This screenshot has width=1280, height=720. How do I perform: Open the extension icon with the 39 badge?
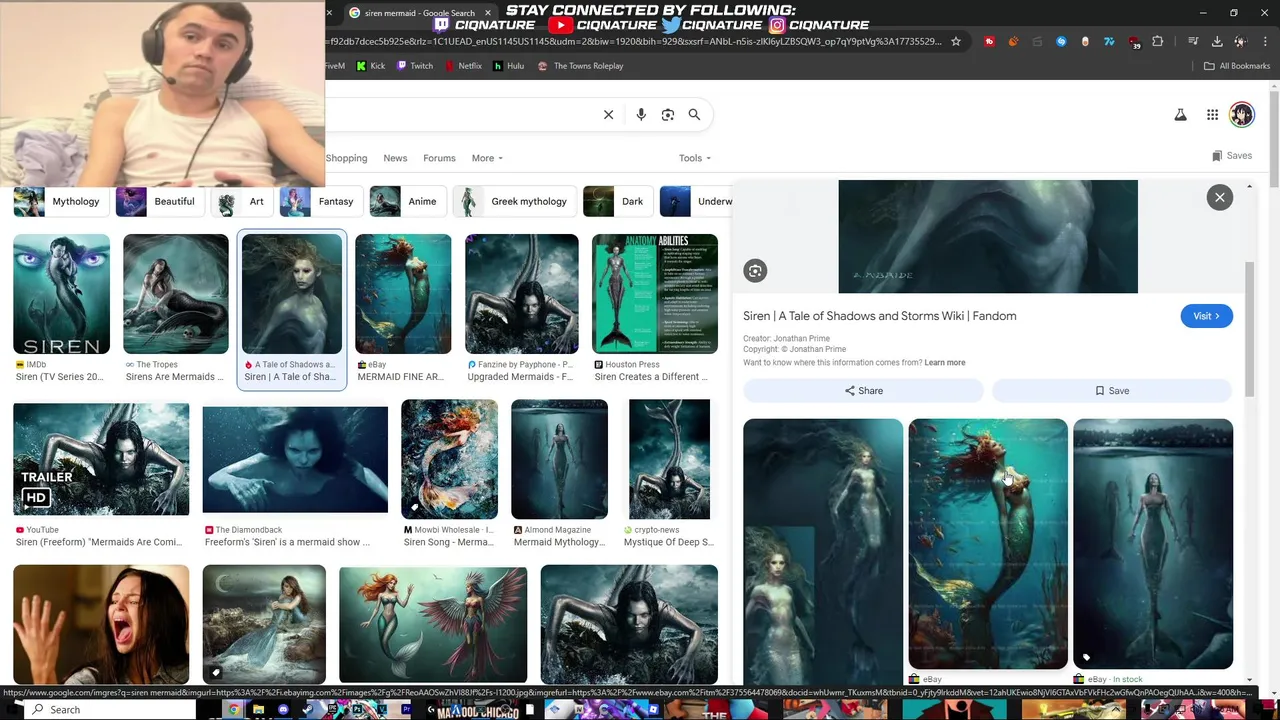(1133, 43)
